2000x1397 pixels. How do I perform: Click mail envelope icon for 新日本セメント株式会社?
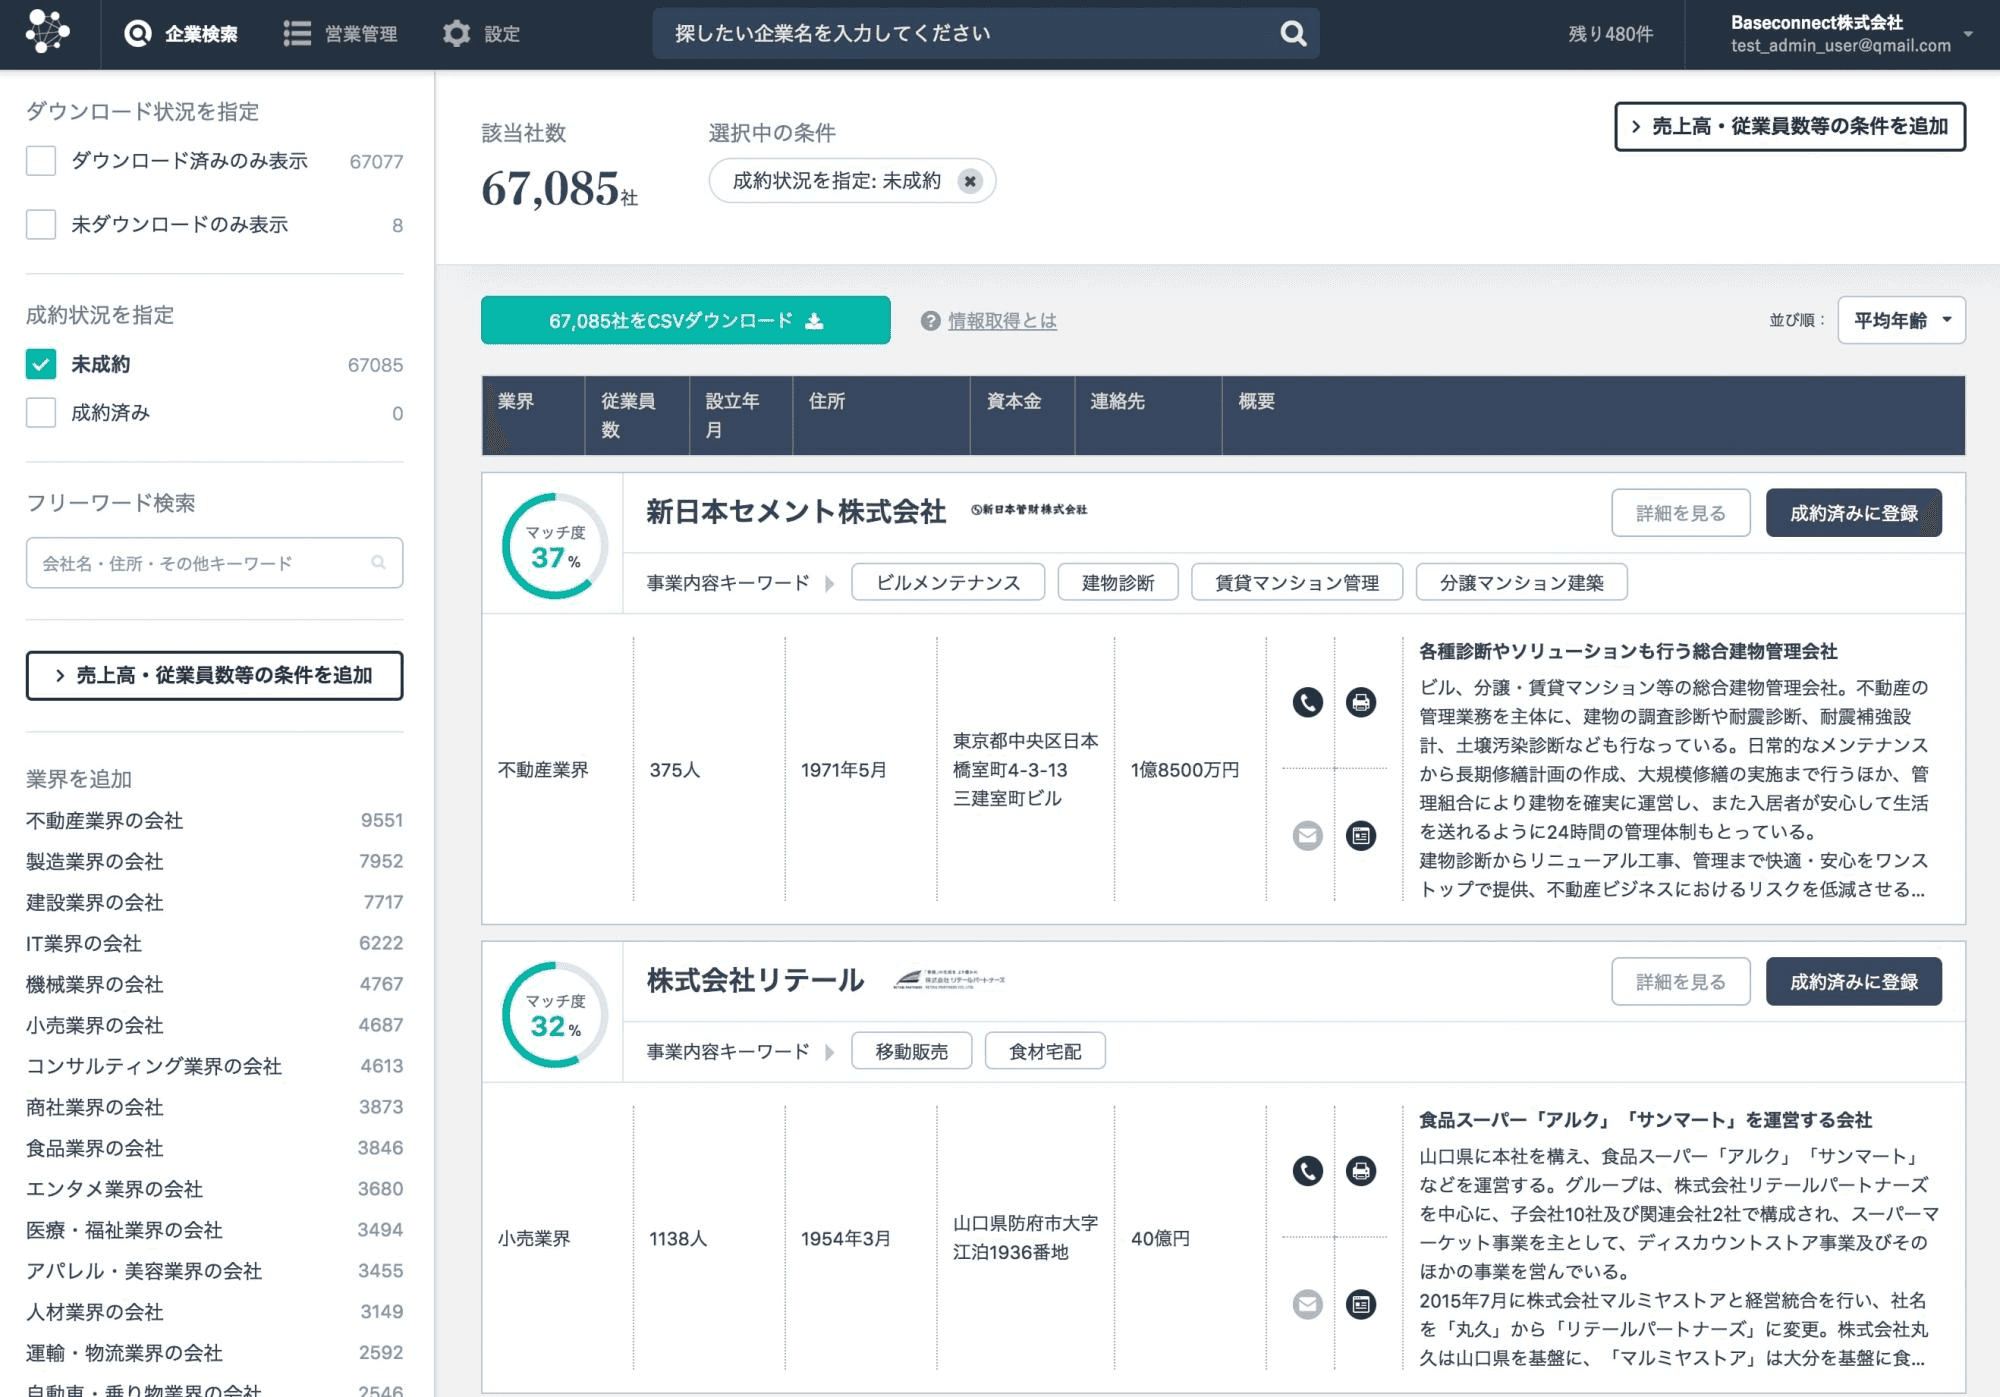click(1307, 835)
